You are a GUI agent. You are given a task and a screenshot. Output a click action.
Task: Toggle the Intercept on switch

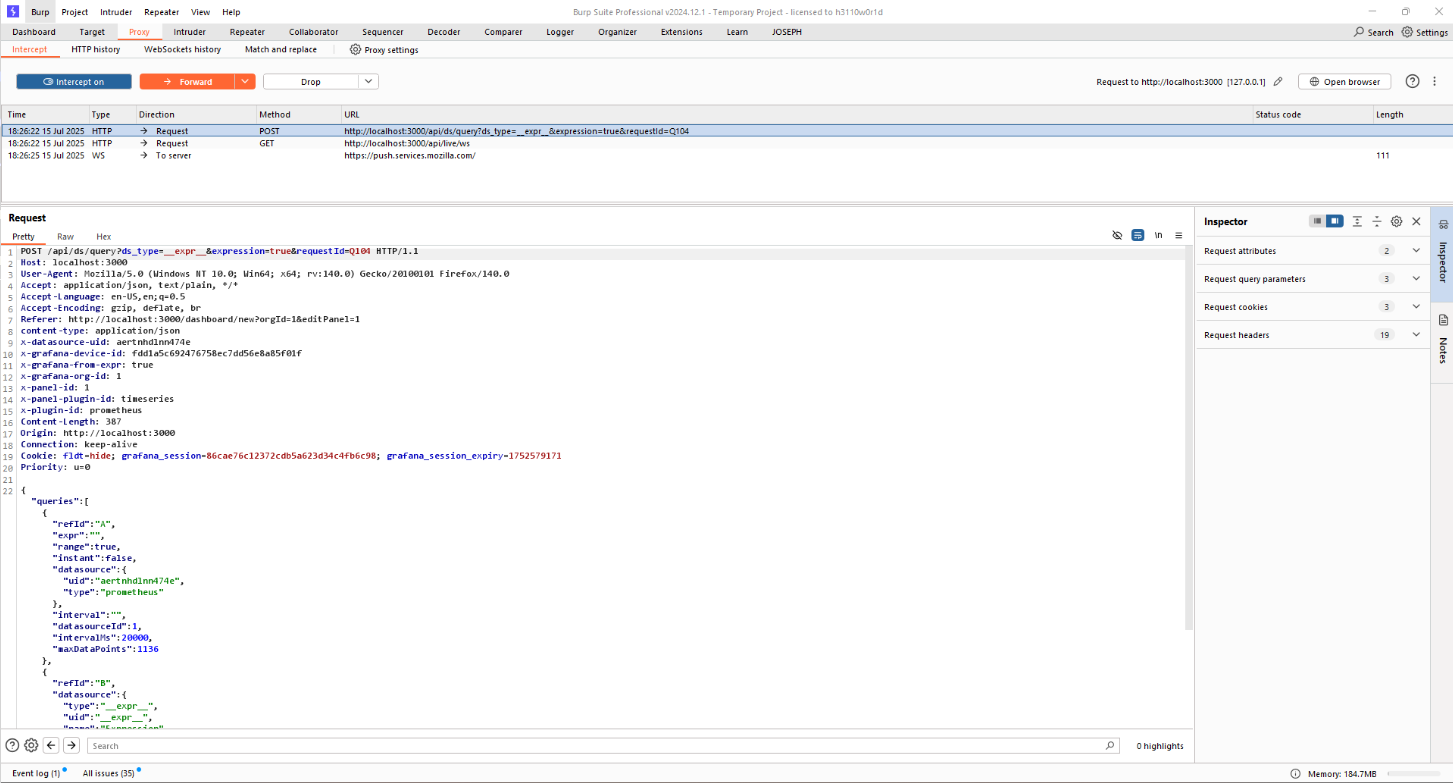[x=73, y=82]
